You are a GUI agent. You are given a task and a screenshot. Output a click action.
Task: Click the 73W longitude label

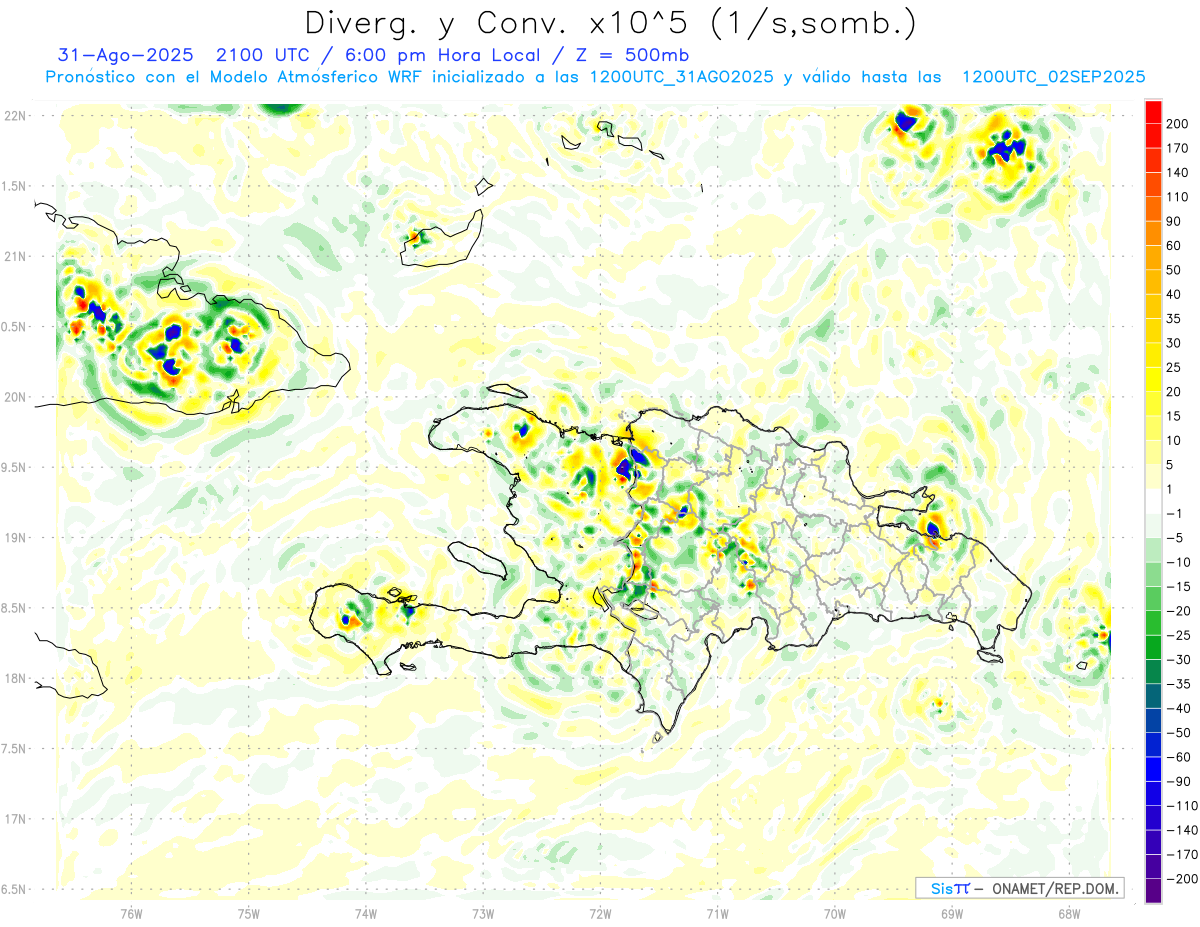point(483,912)
